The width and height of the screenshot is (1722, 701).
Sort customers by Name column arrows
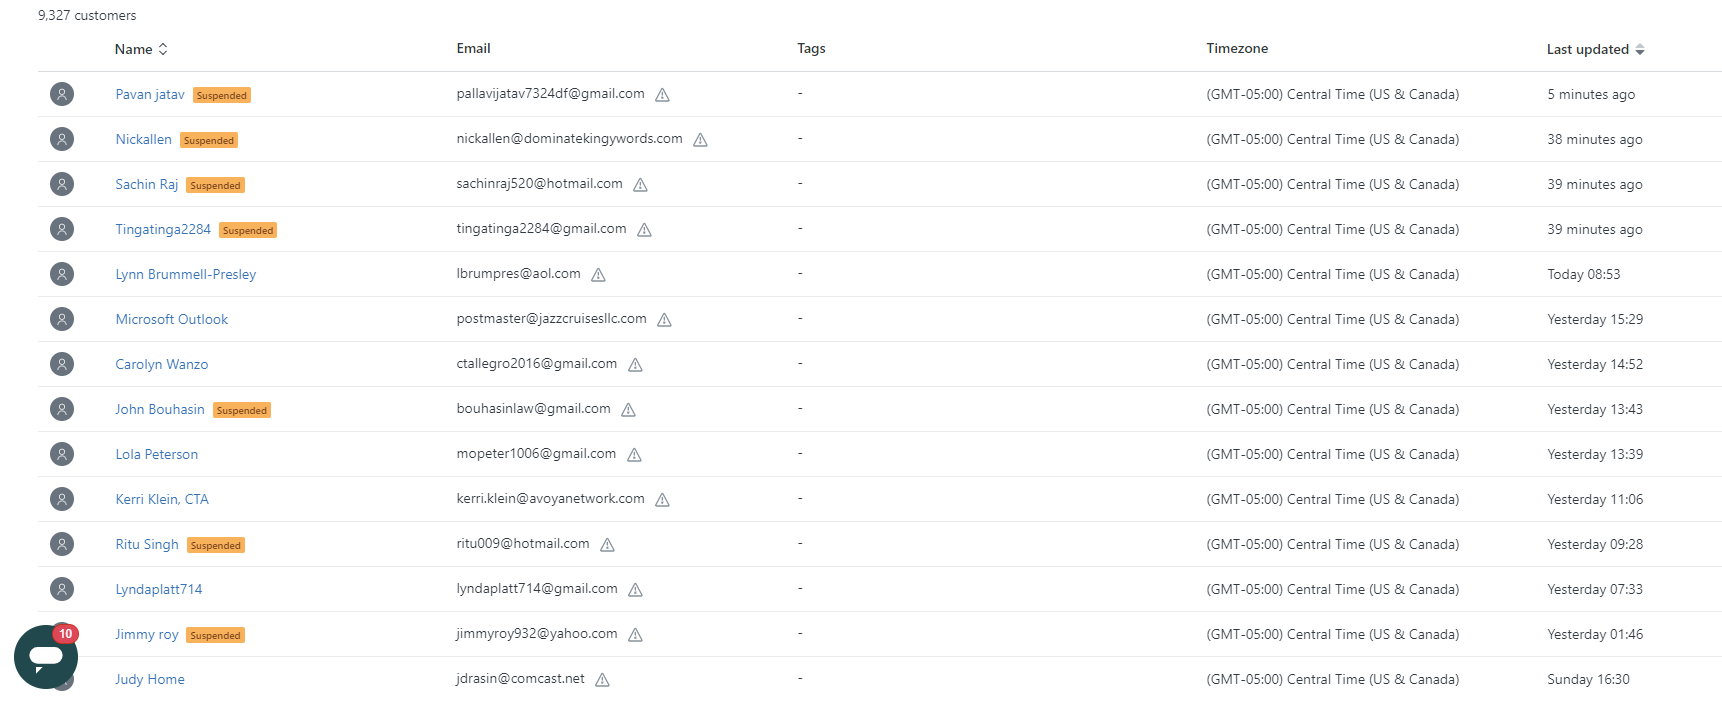coord(163,49)
